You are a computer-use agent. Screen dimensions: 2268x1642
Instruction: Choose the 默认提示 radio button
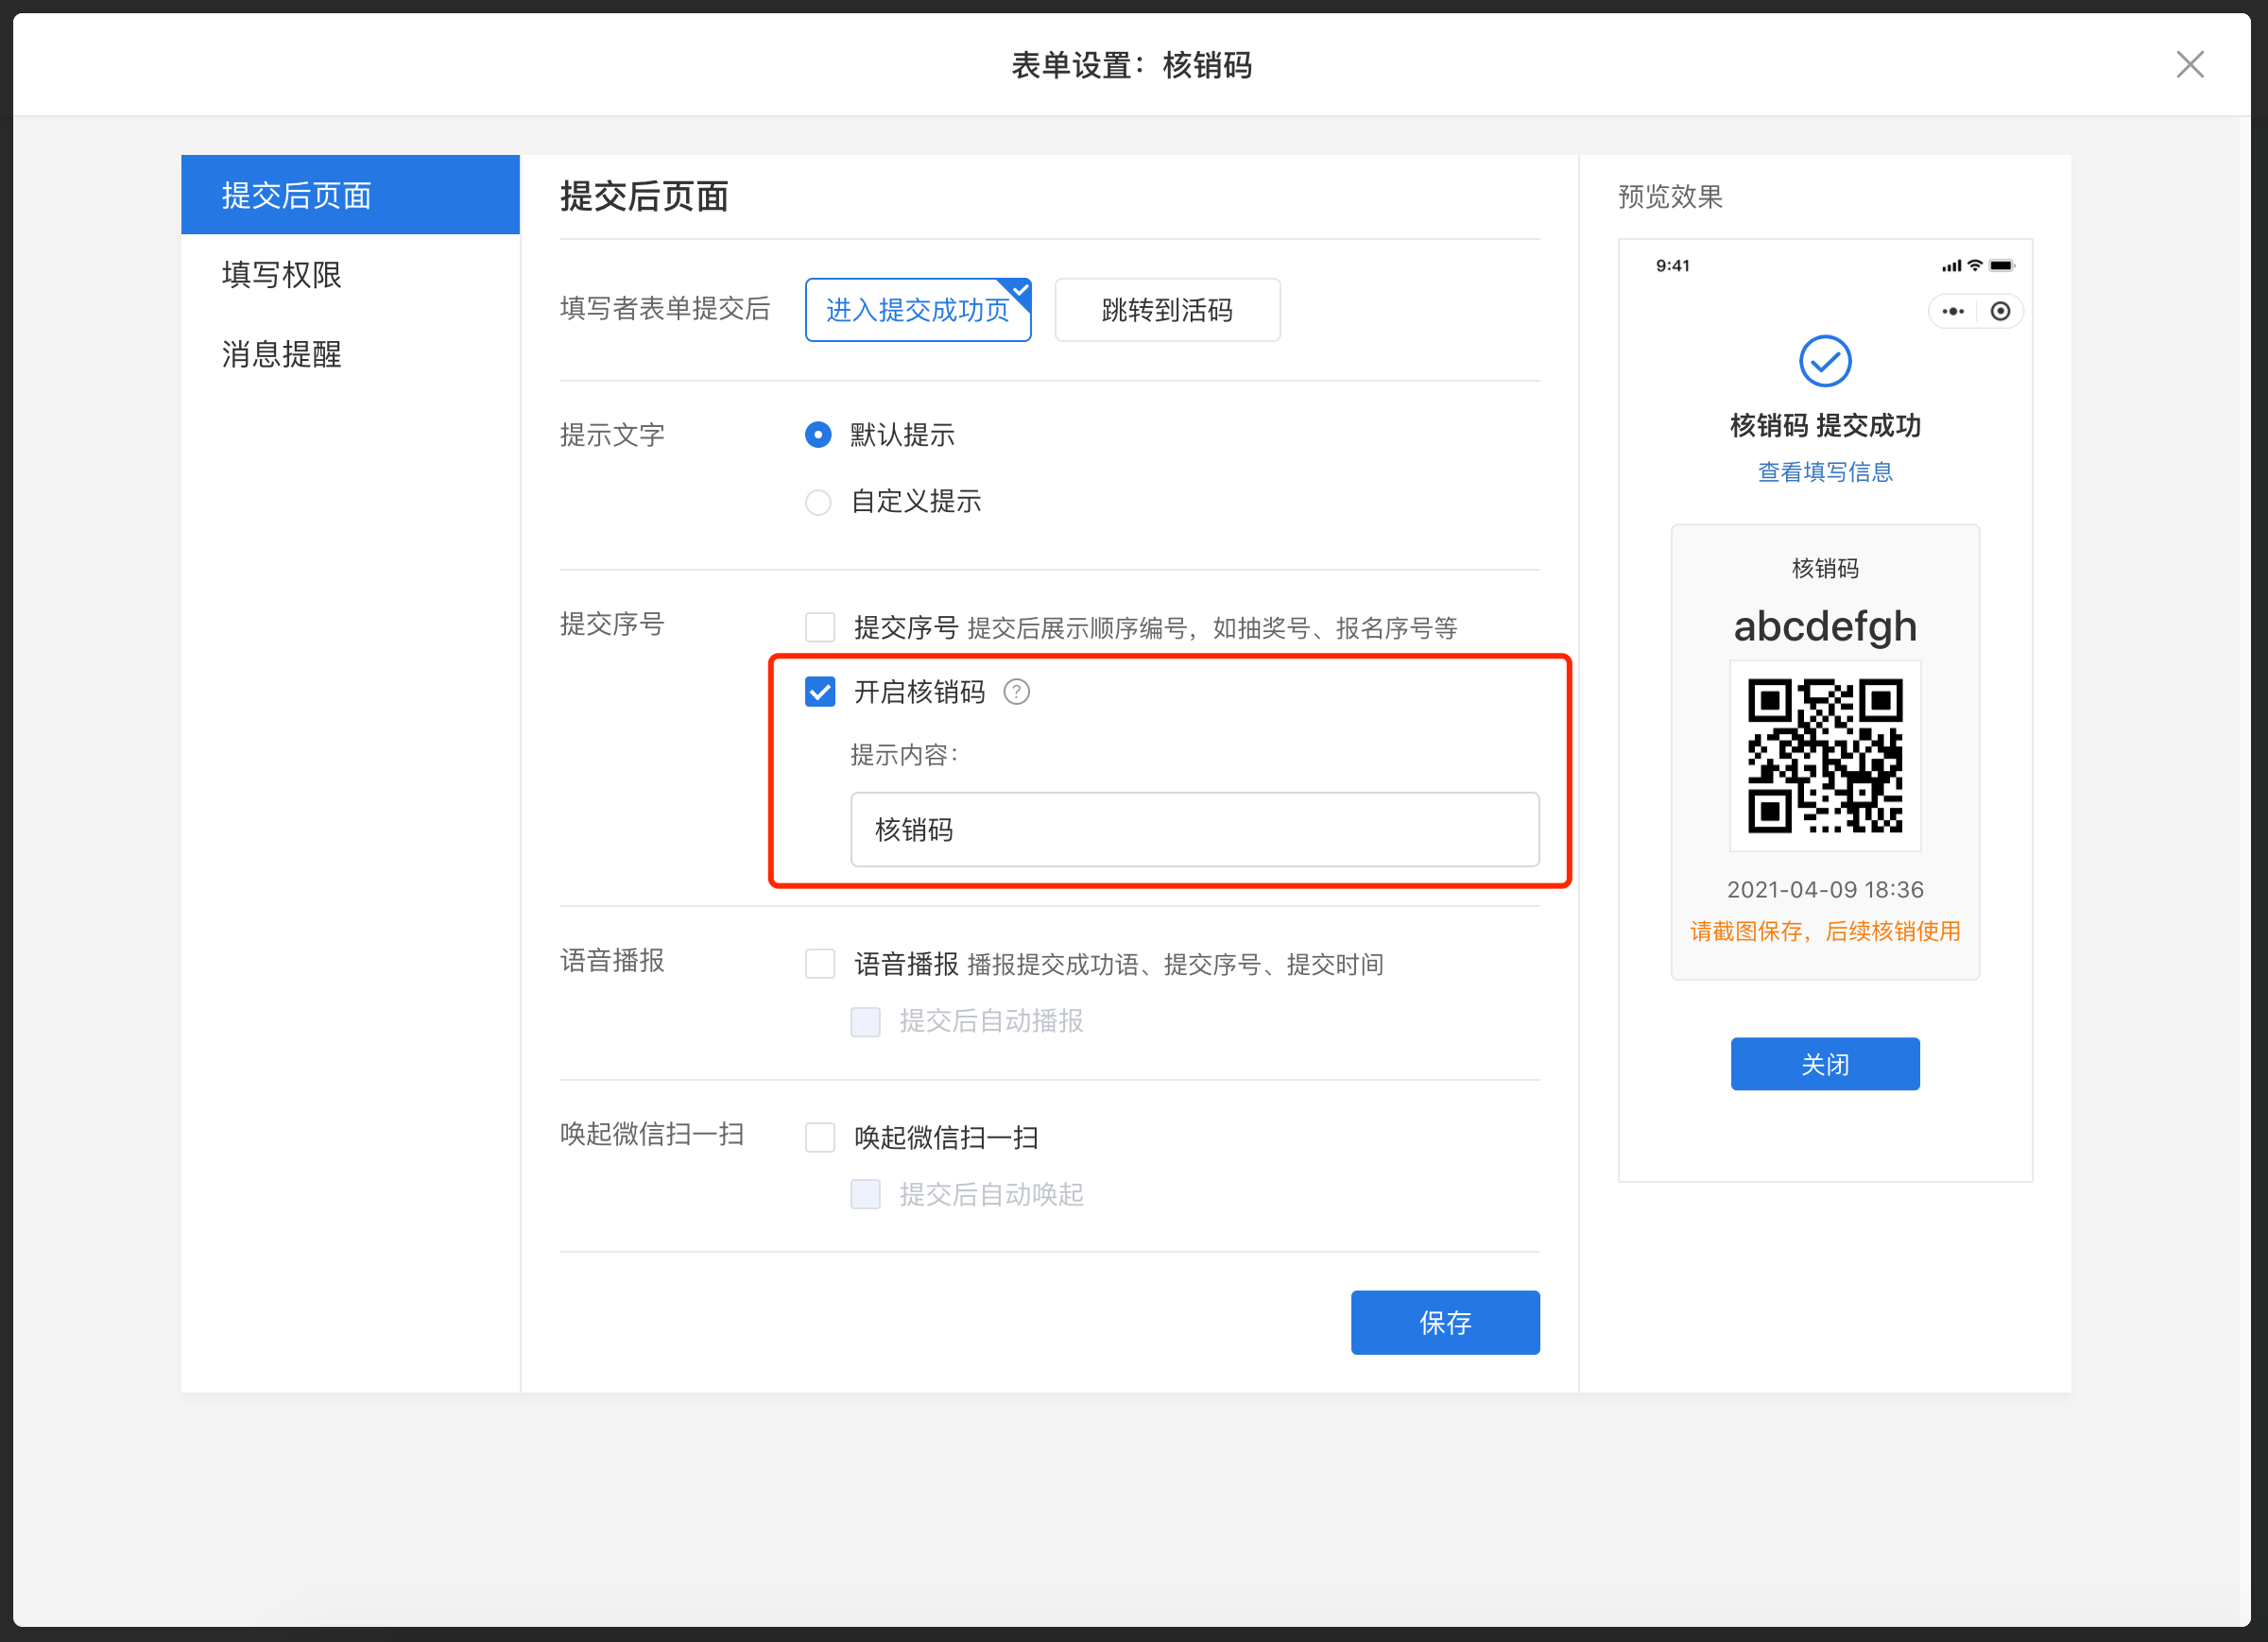click(x=818, y=435)
